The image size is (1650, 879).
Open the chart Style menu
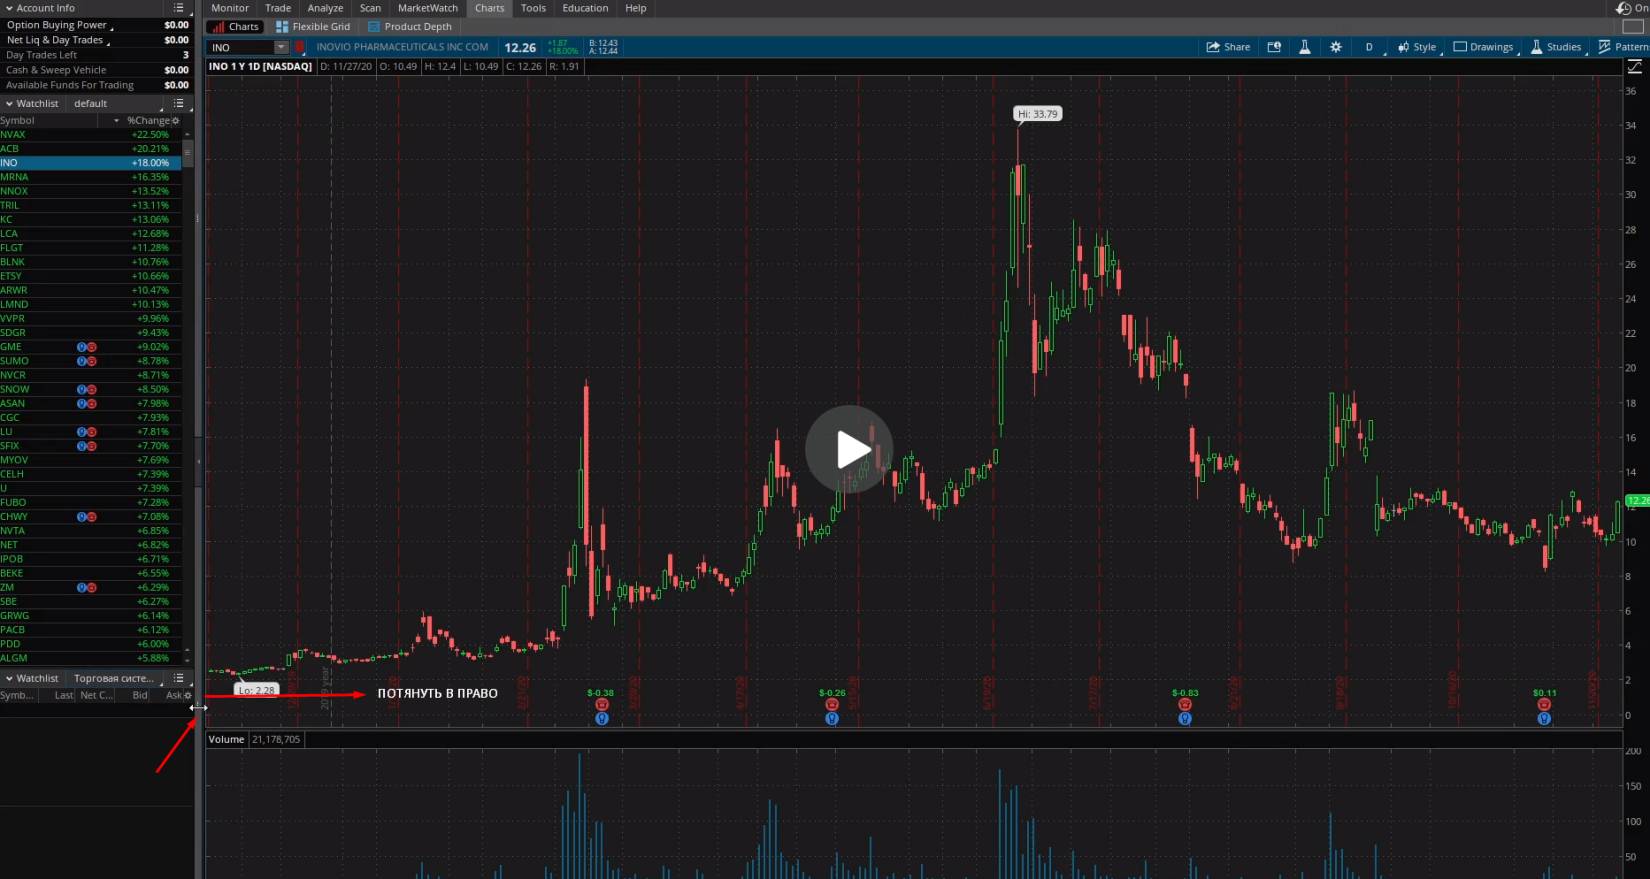coord(1417,47)
